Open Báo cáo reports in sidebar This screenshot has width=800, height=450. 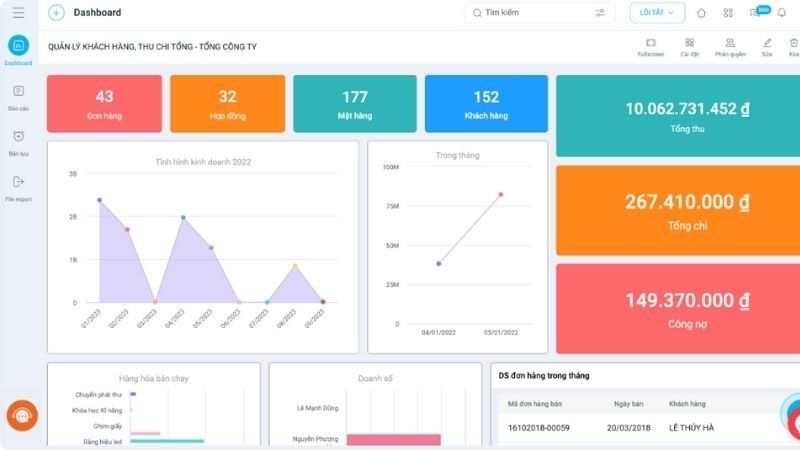(x=18, y=96)
